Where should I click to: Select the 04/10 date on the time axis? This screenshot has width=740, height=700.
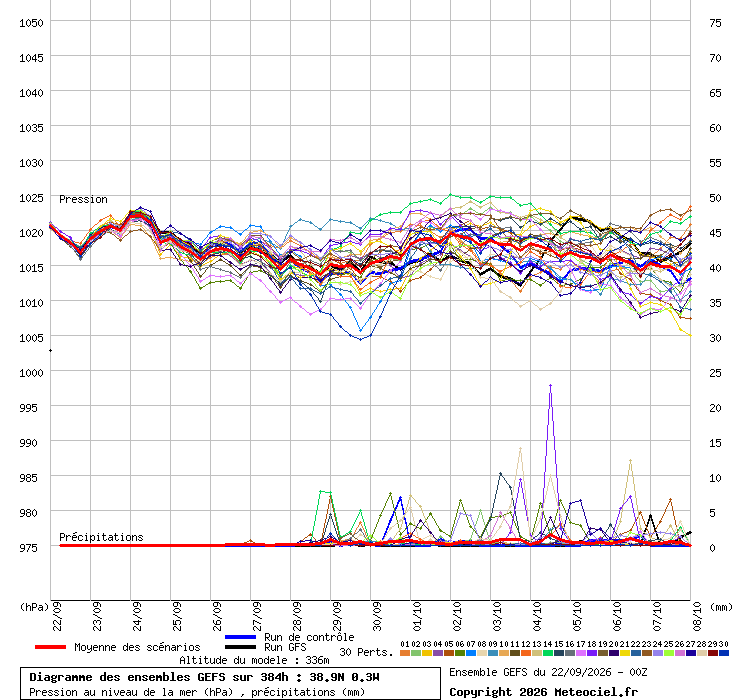[537, 616]
